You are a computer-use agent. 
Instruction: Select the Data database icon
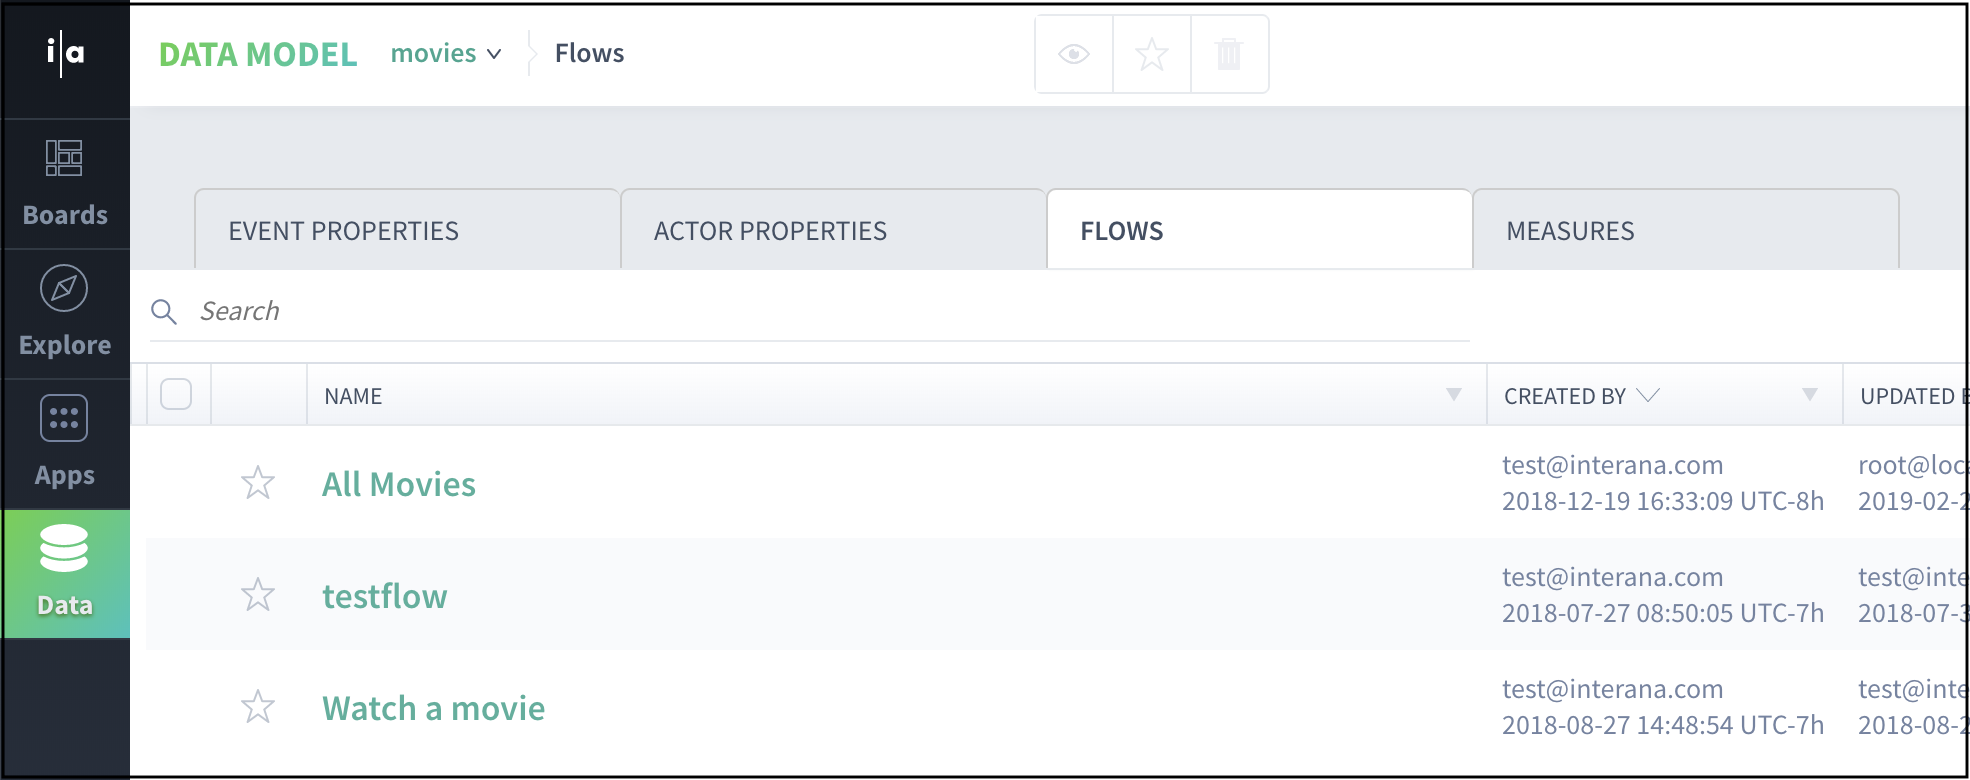point(64,548)
